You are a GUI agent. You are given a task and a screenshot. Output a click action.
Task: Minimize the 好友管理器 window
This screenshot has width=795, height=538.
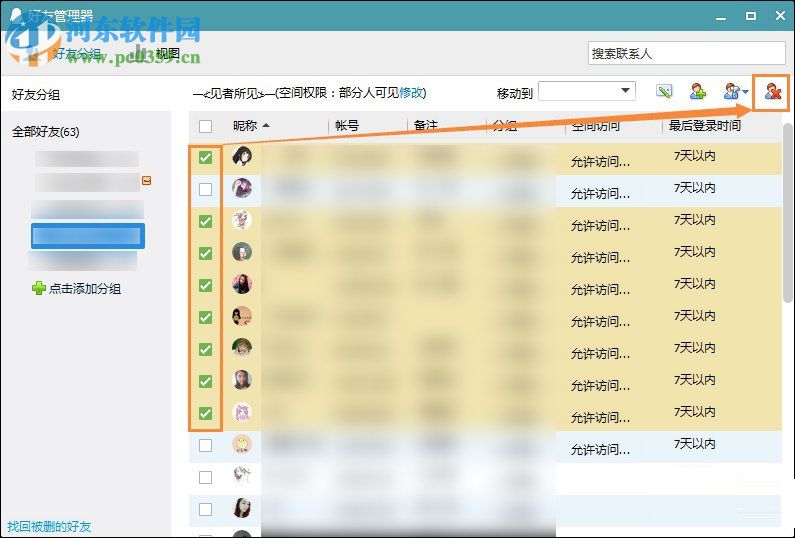point(721,17)
